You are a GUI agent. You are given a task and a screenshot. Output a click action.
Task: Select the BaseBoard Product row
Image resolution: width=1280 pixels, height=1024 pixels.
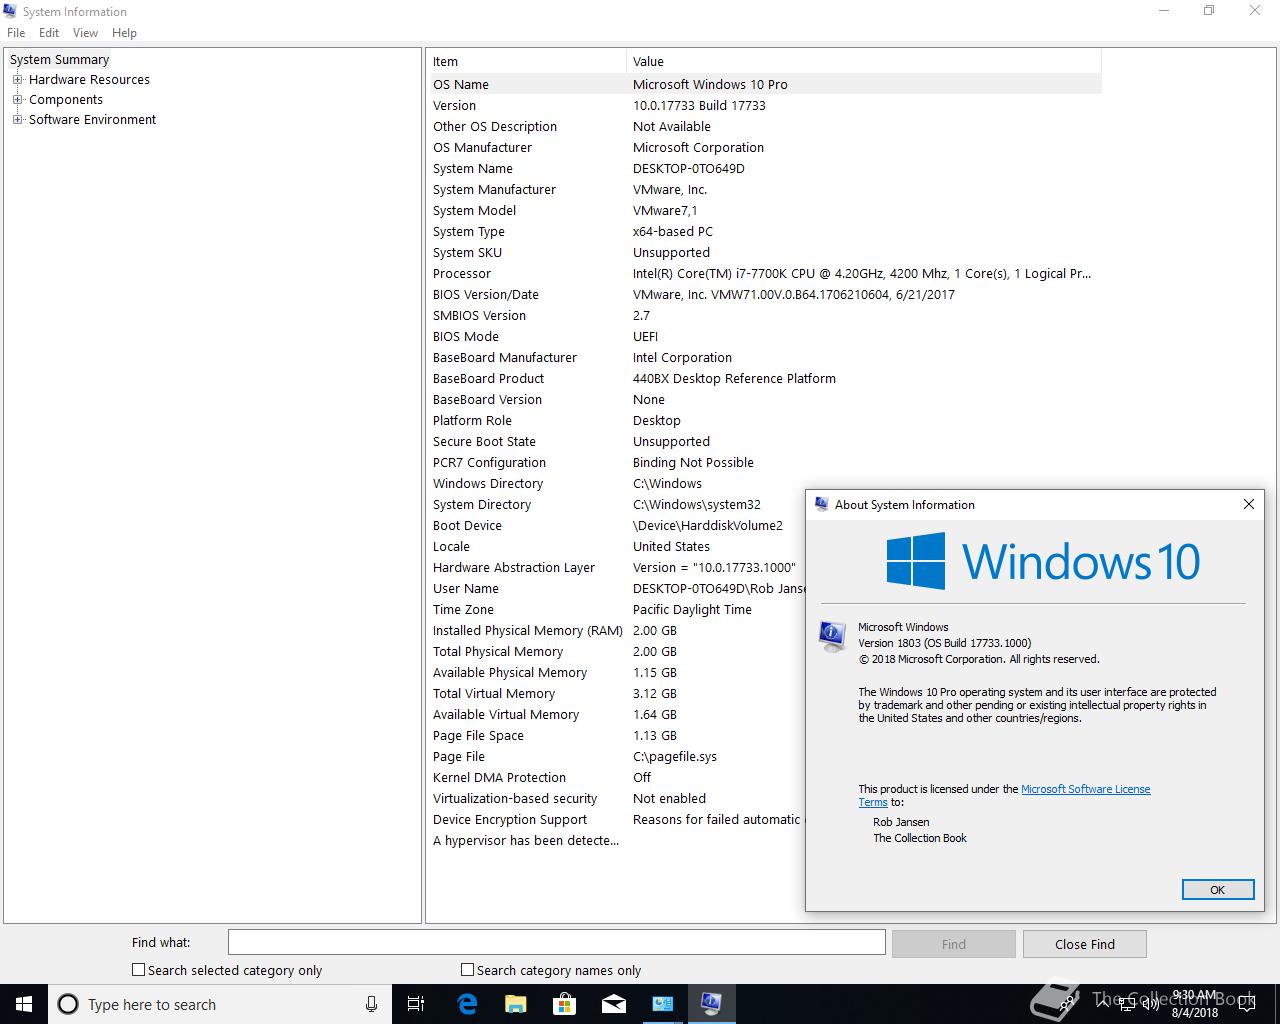tap(766, 378)
